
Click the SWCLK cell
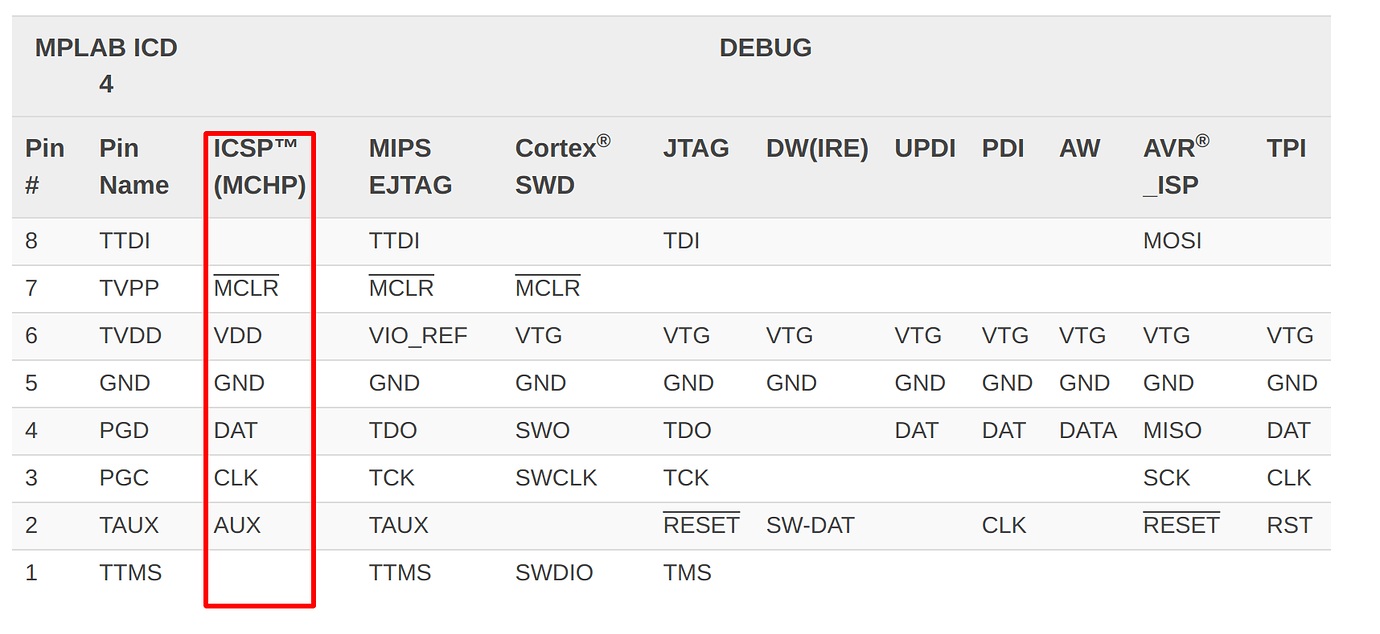[x=556, y=479]
